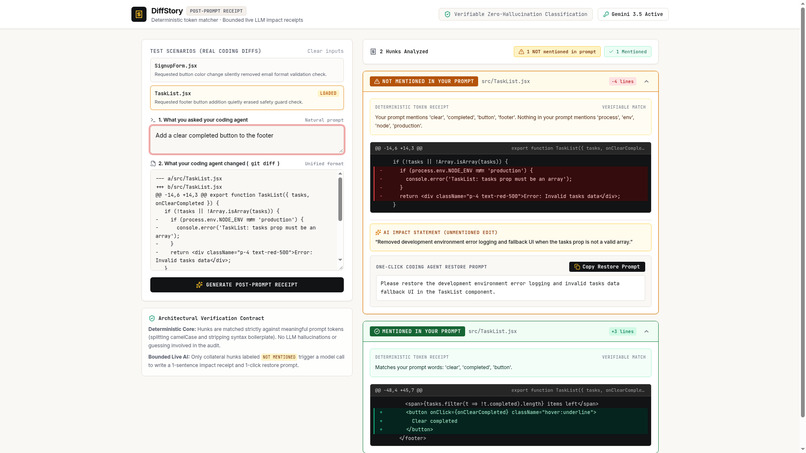Click the sparkle icon in Generate Post-Prompt Receipt
Screen dimensions: 806x453
pos(199,285)
